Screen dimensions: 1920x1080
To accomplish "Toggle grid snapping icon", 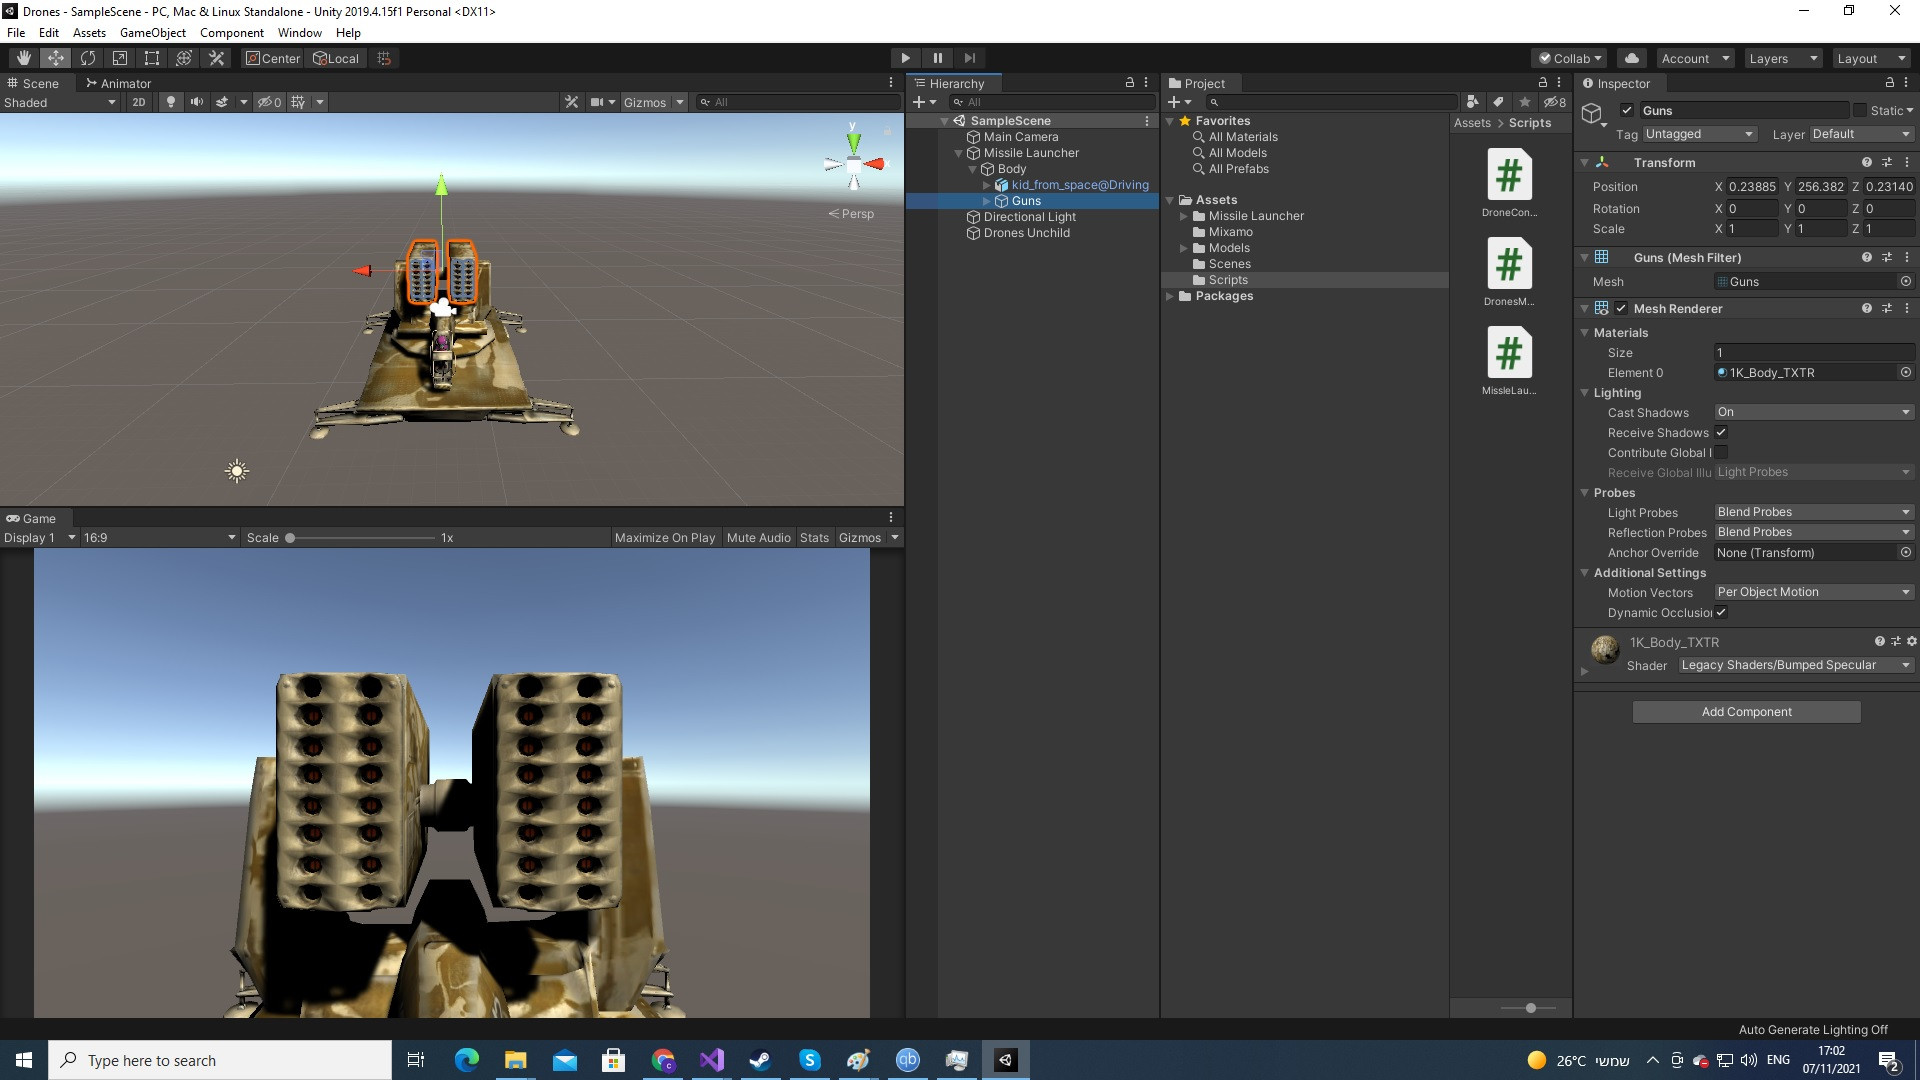I will pos(384,58).
